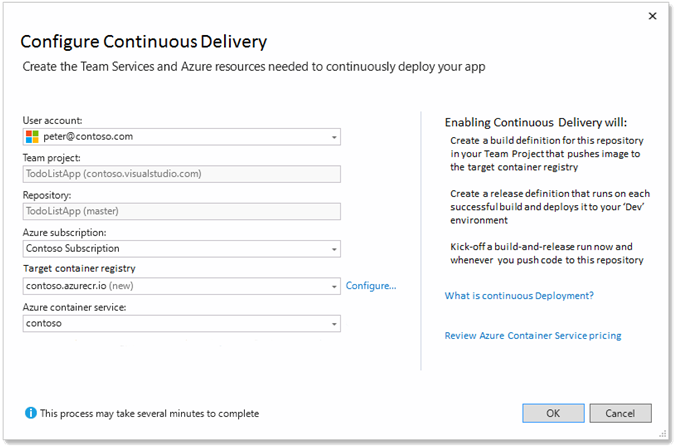Expand the Target container registry dropdown arrow
The height and width of the screenshot is (448, 675).
(334, 287)
